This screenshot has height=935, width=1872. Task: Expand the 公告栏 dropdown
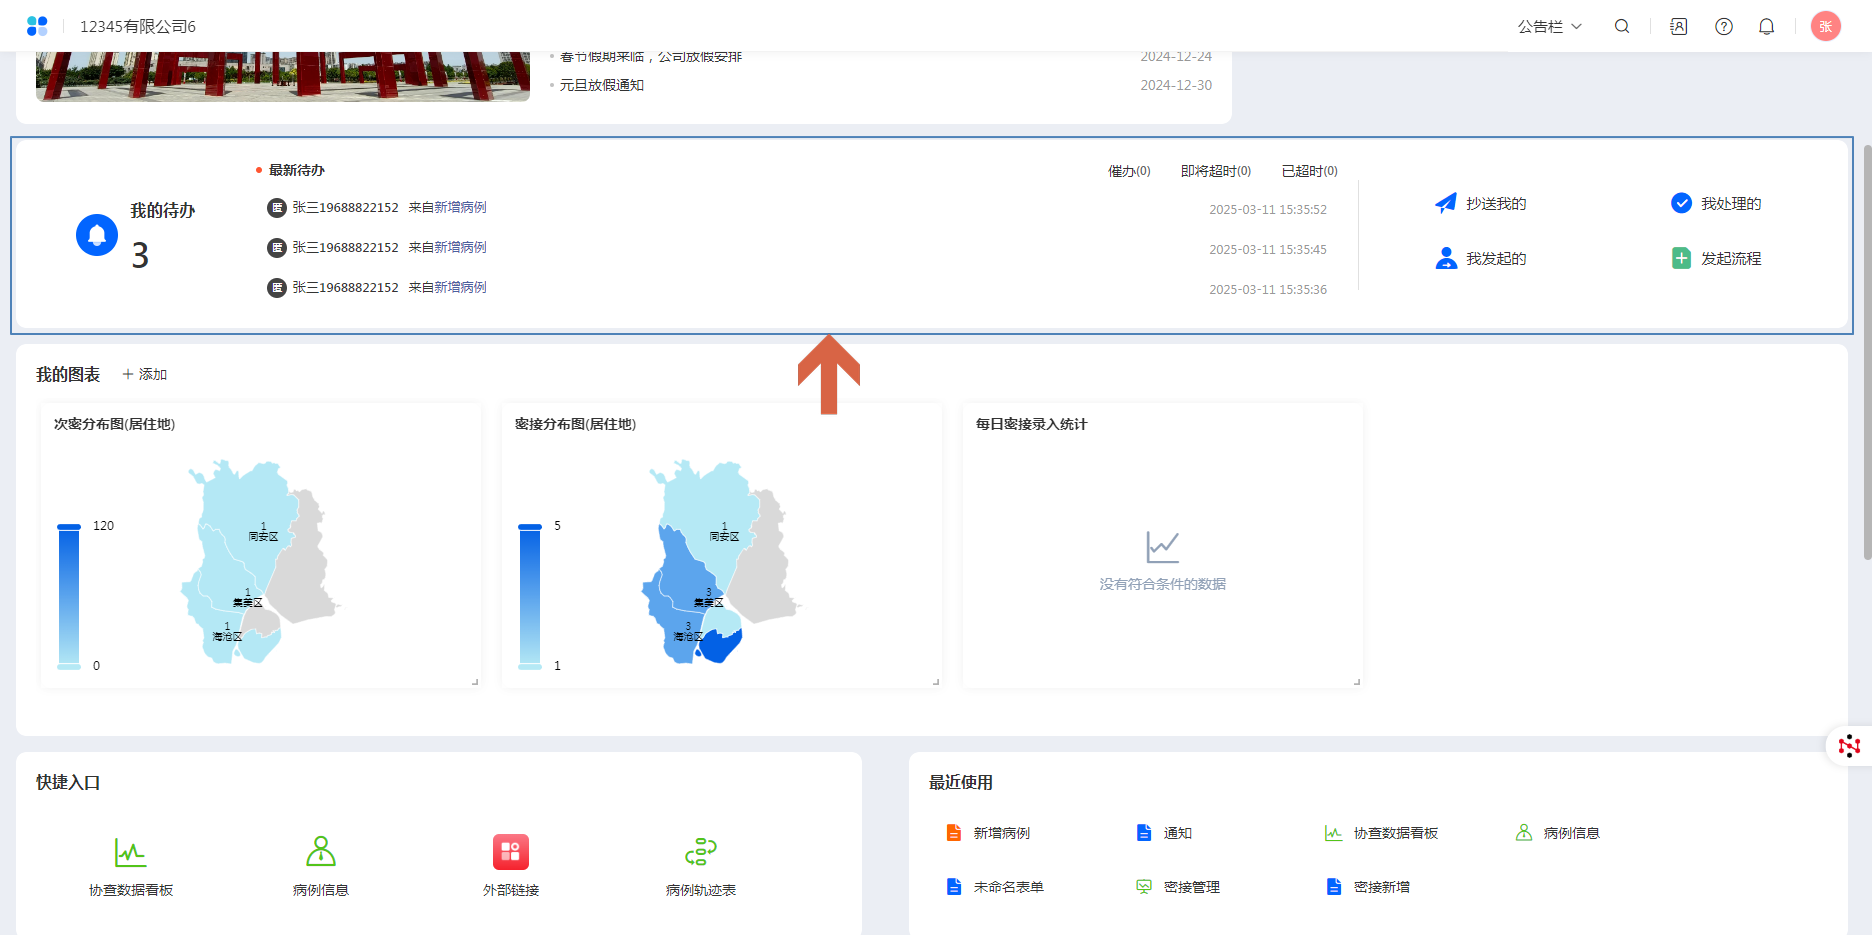(1549, 27)
